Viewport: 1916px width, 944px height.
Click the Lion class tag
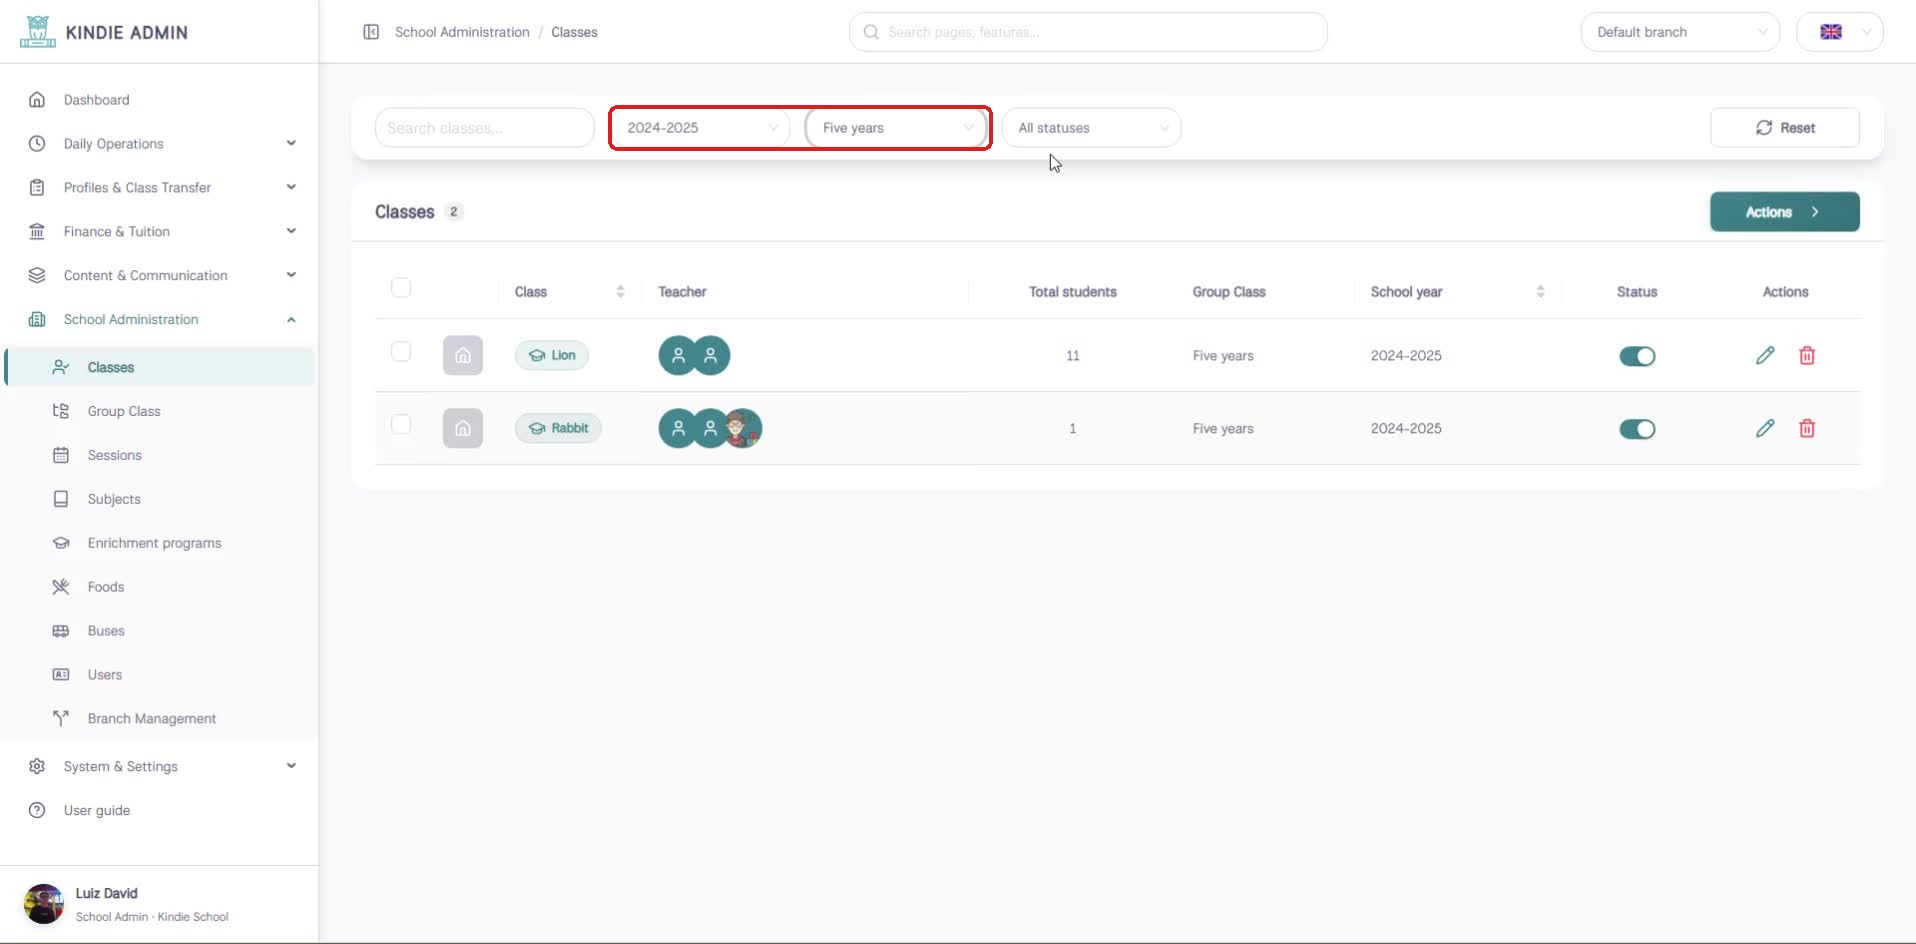point(552,355)
